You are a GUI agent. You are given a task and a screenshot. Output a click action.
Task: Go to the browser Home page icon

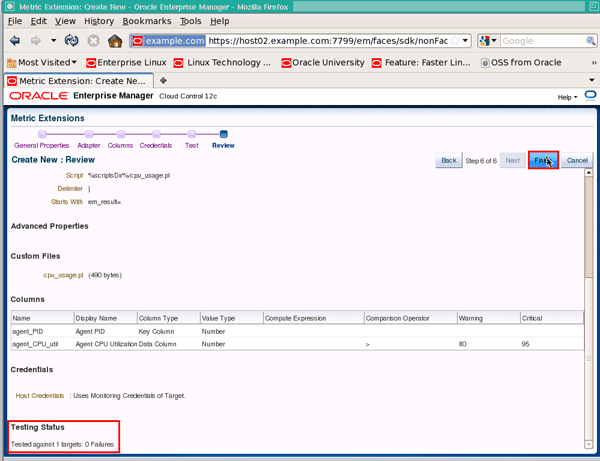pos(115,41)
